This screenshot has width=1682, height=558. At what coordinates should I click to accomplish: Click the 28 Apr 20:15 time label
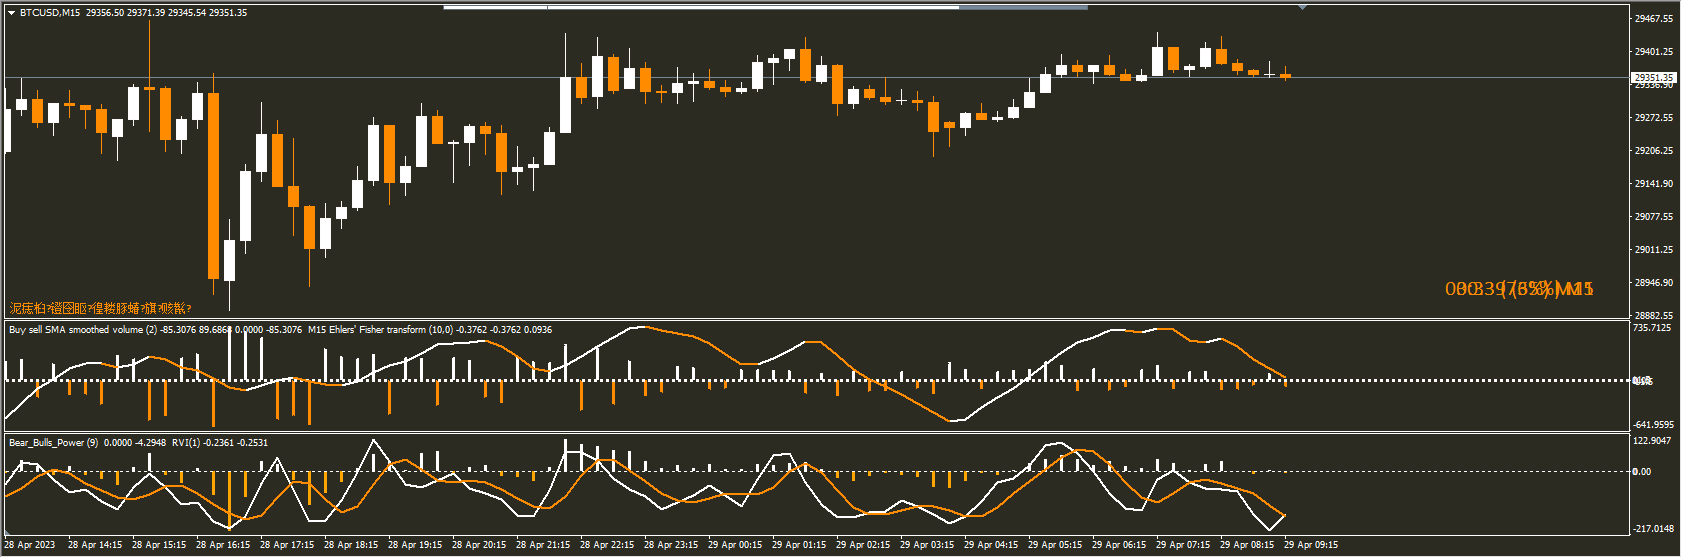(479, 546)
